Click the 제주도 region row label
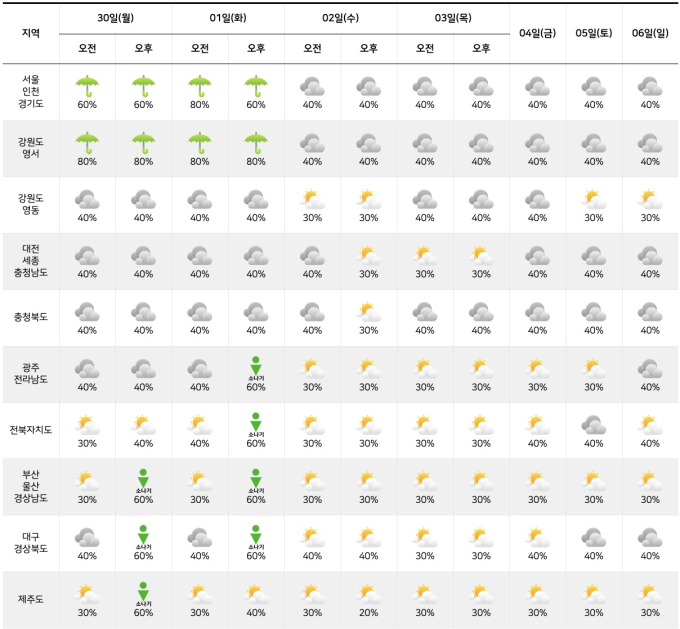Image resolution: width=680 pixels, height=629 pixels. click(31, 599)
